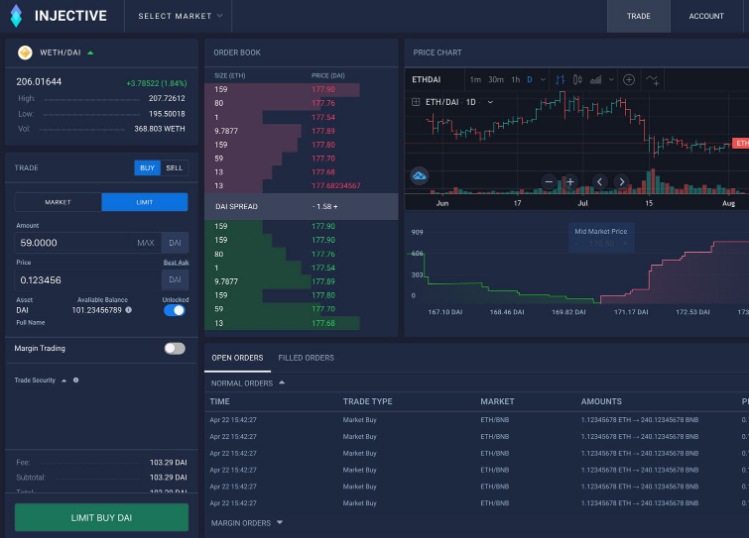The width and height of the screenshot is (749, 538).
Task: Select the 177.68234567 ask price row
Action: click(301, 186)
